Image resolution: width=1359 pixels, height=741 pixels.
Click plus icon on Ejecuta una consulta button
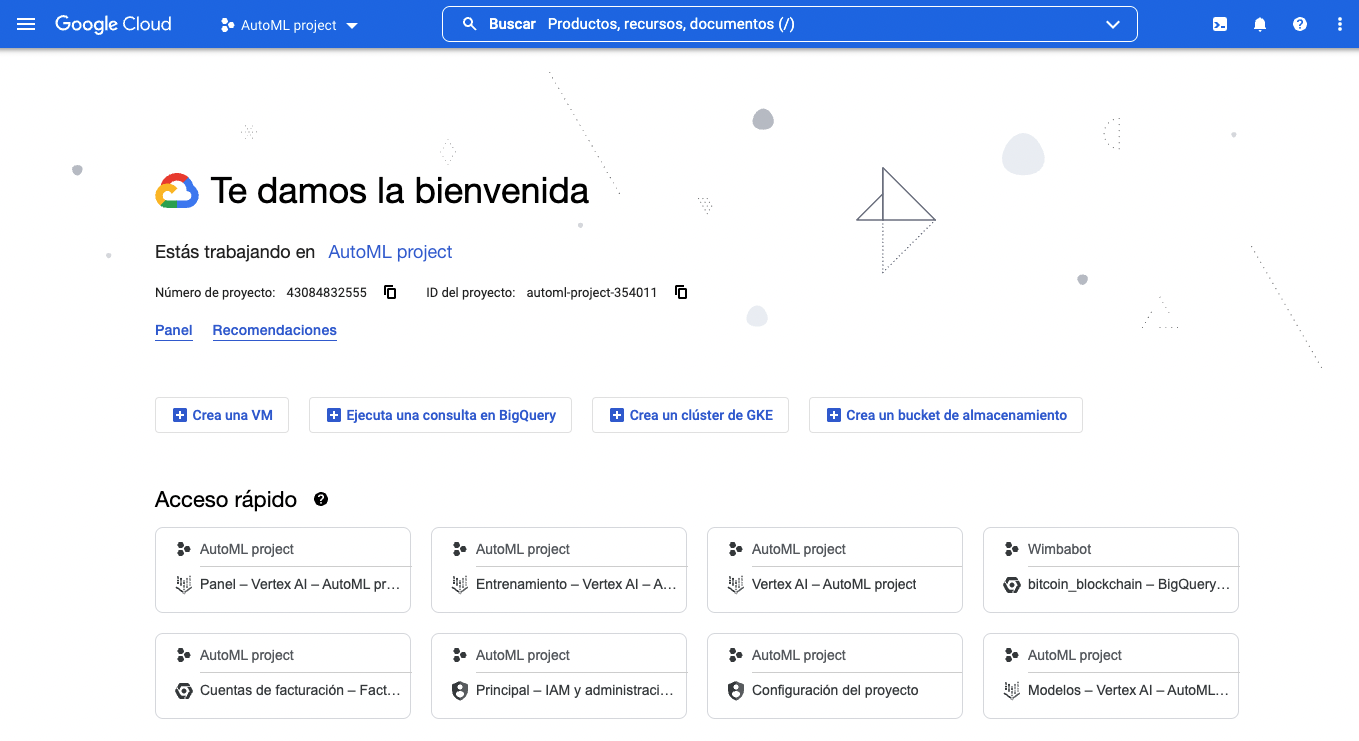click(334, 415)
